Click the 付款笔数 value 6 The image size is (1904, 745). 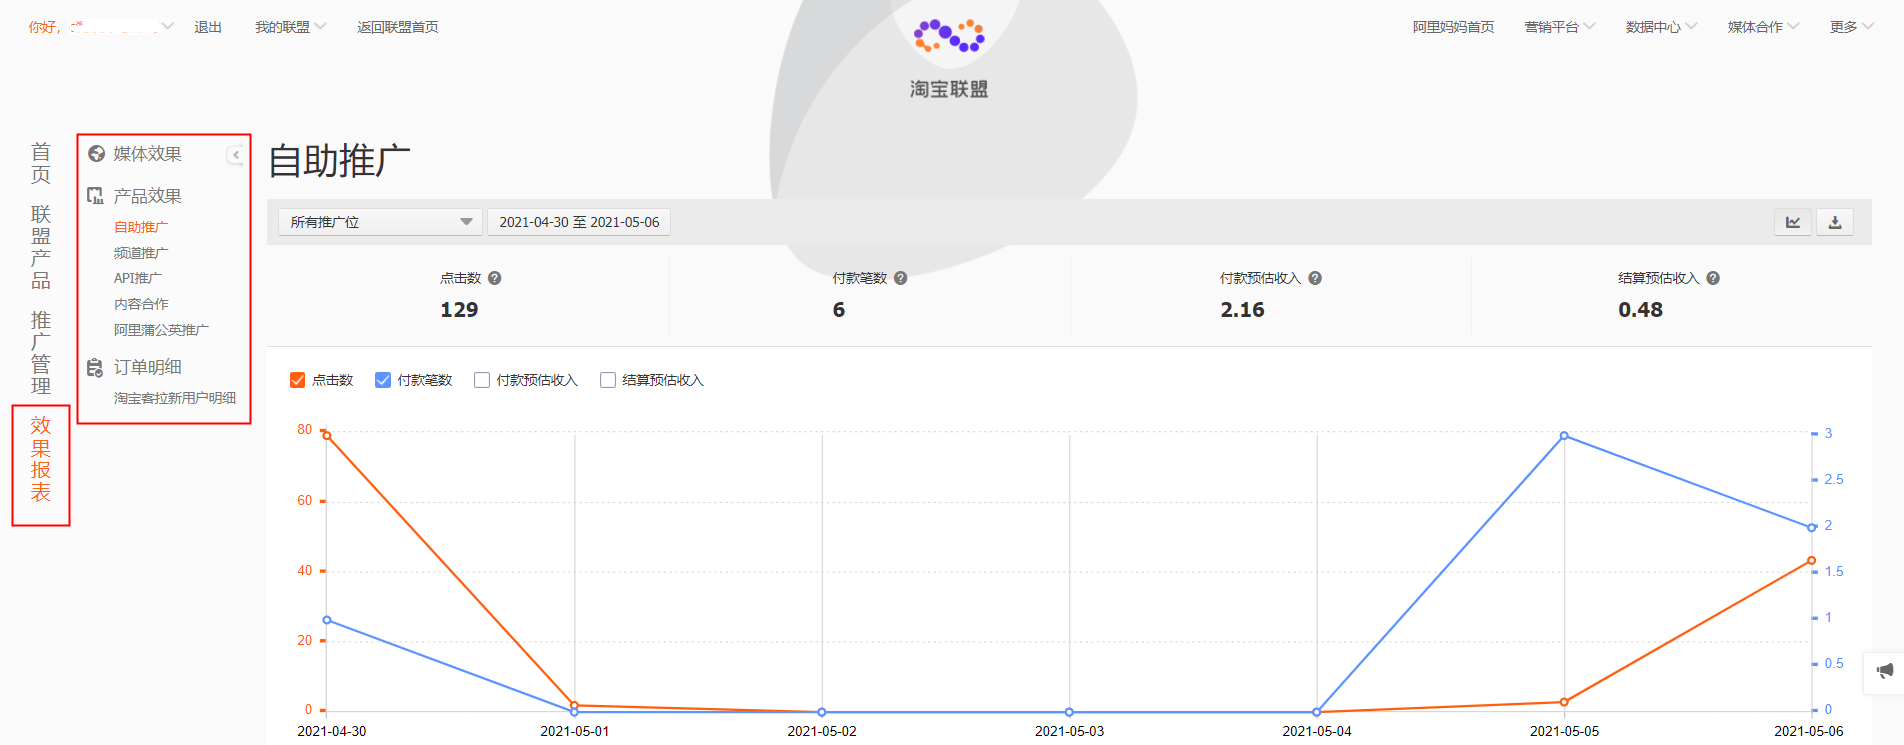[839, 310]
